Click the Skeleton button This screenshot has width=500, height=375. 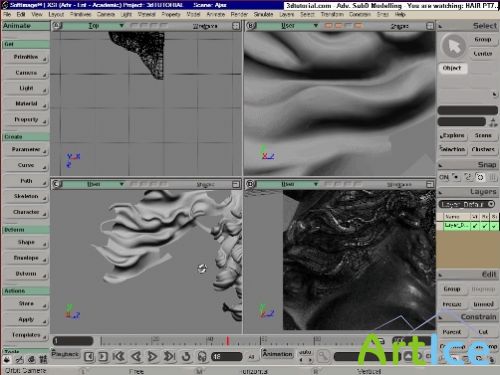click(x=26, y=196)
